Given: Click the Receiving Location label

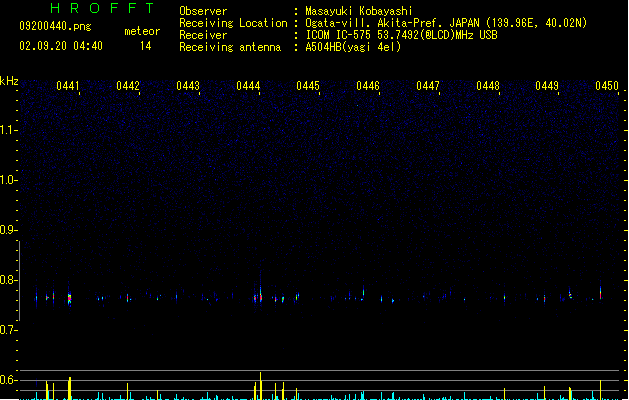Looking at the screenshot, I should 233,23.
